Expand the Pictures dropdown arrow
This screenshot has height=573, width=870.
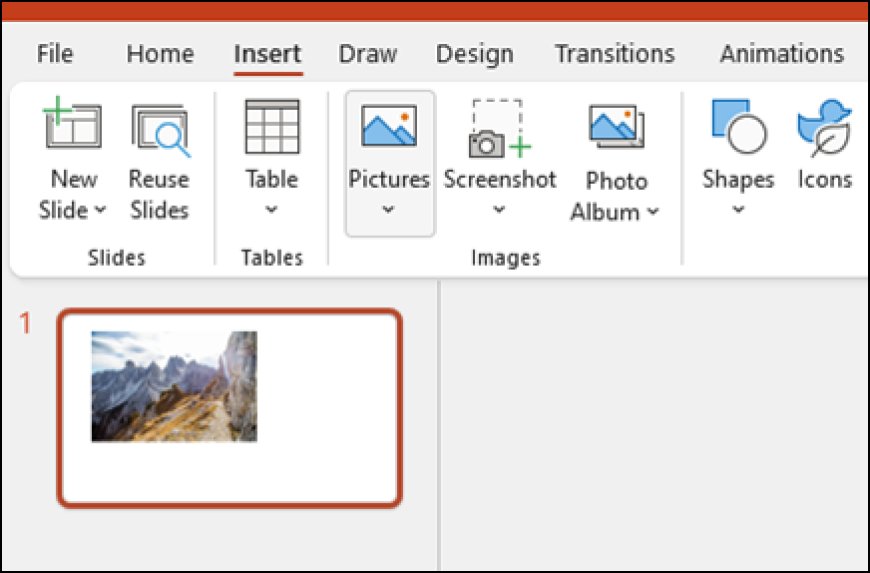tap(389, 211)
